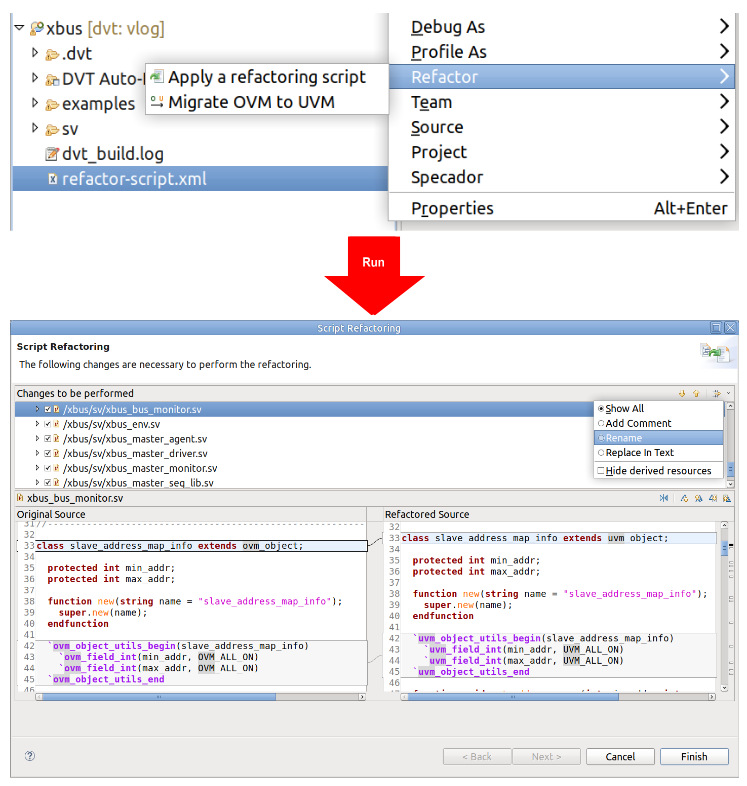This screenshot has width=747, height=786.
Task: Click the Select Previous Change up arrow icon
Action: click(696, 394)
